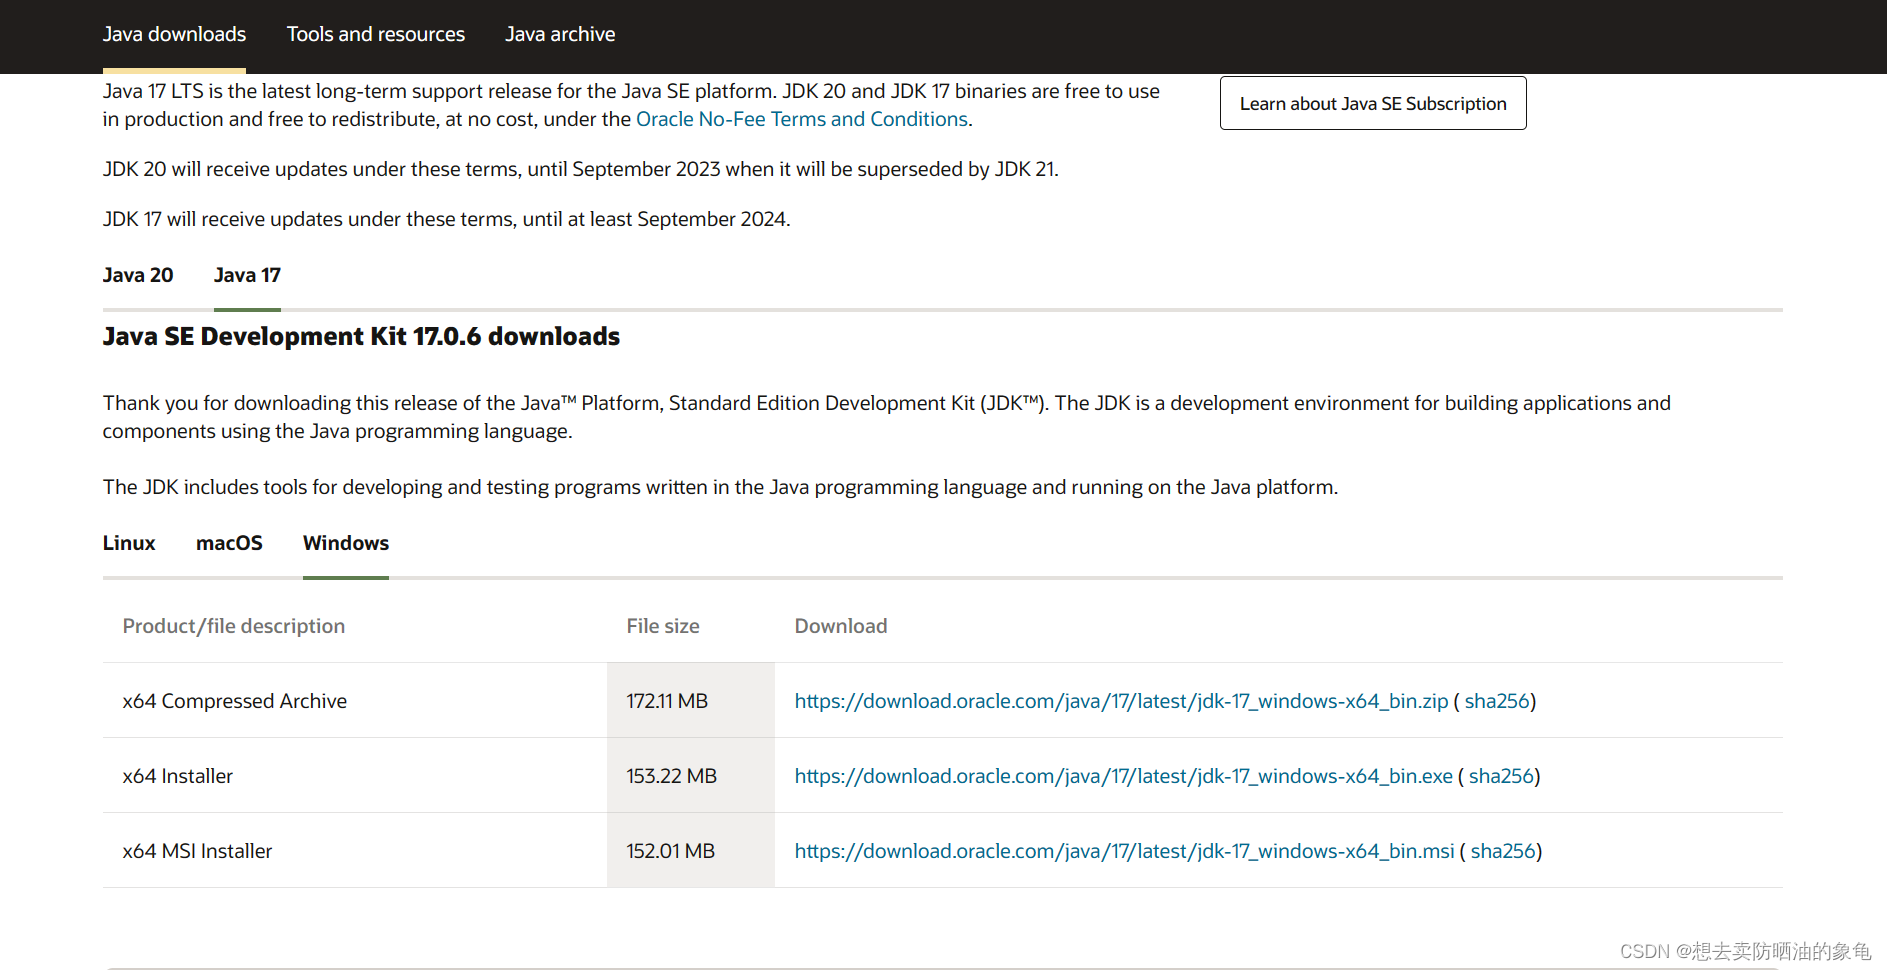
Task: Open sha256 link for the msi installer
Action: (1503, 851)
